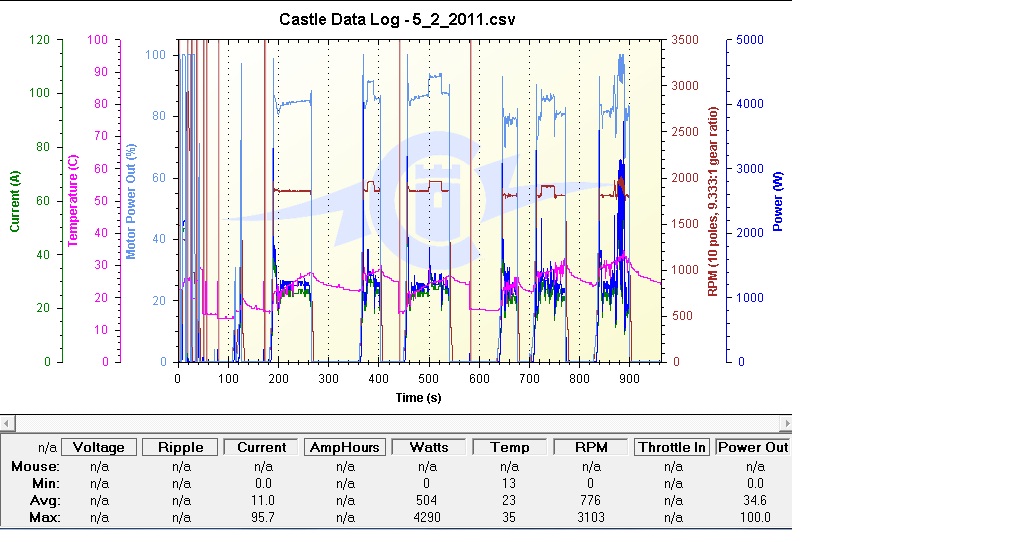Toggle the Throttle In series button

click(x=672, y=448)
